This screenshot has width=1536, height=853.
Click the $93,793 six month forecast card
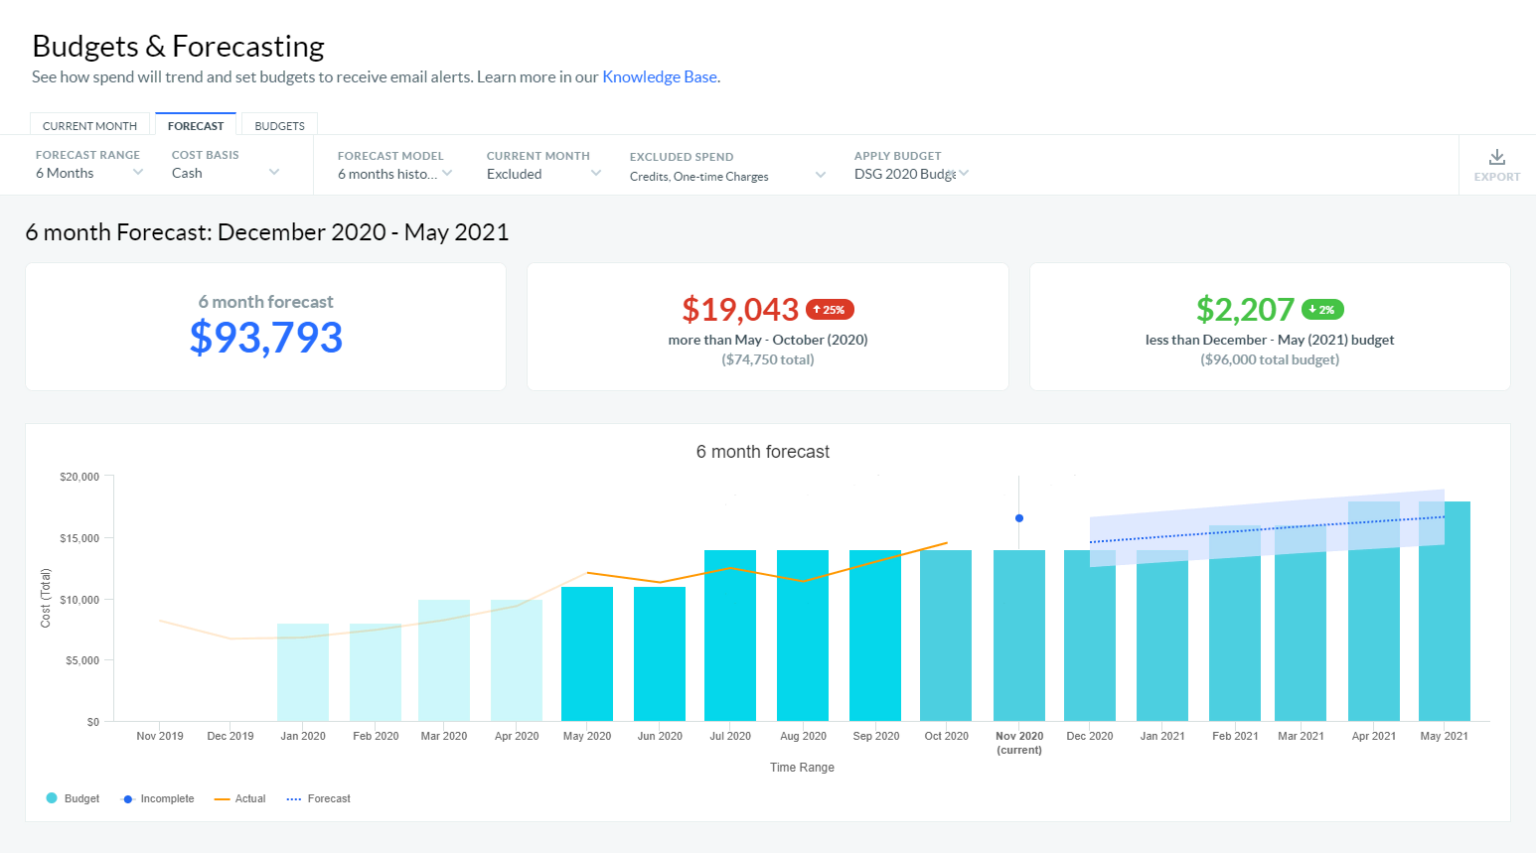[266, 326]
